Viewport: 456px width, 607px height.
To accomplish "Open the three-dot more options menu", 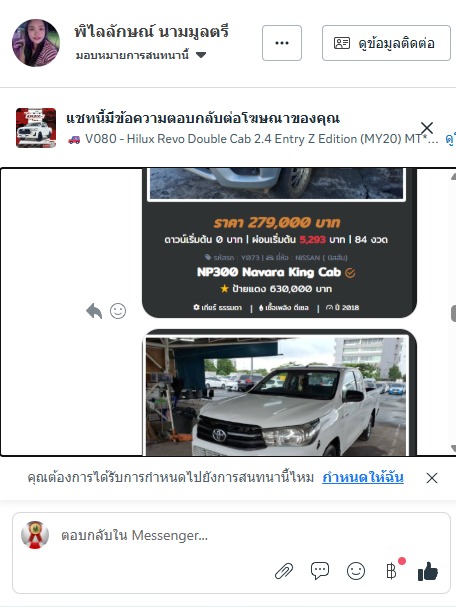I will pyautogui.click(x=281, y=43).
